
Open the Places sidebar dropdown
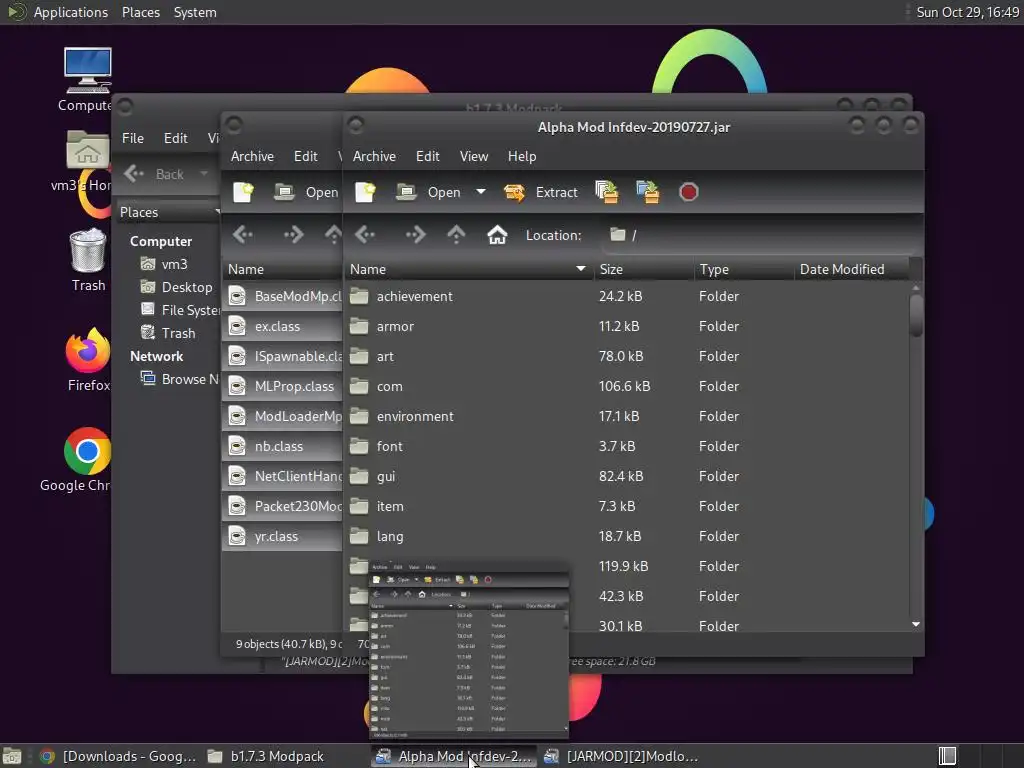point(168,212)
